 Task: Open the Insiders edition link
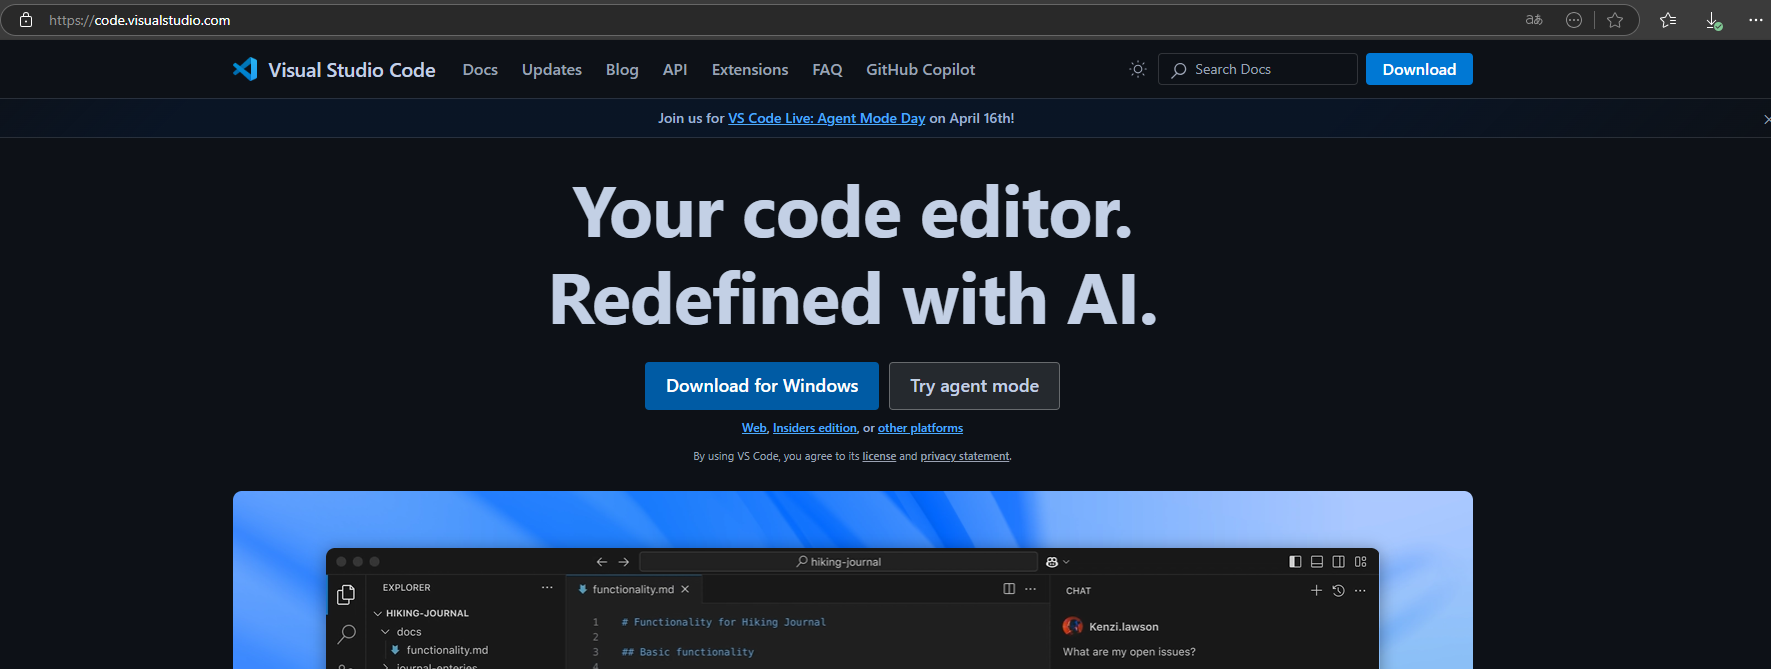click(815, 428)
